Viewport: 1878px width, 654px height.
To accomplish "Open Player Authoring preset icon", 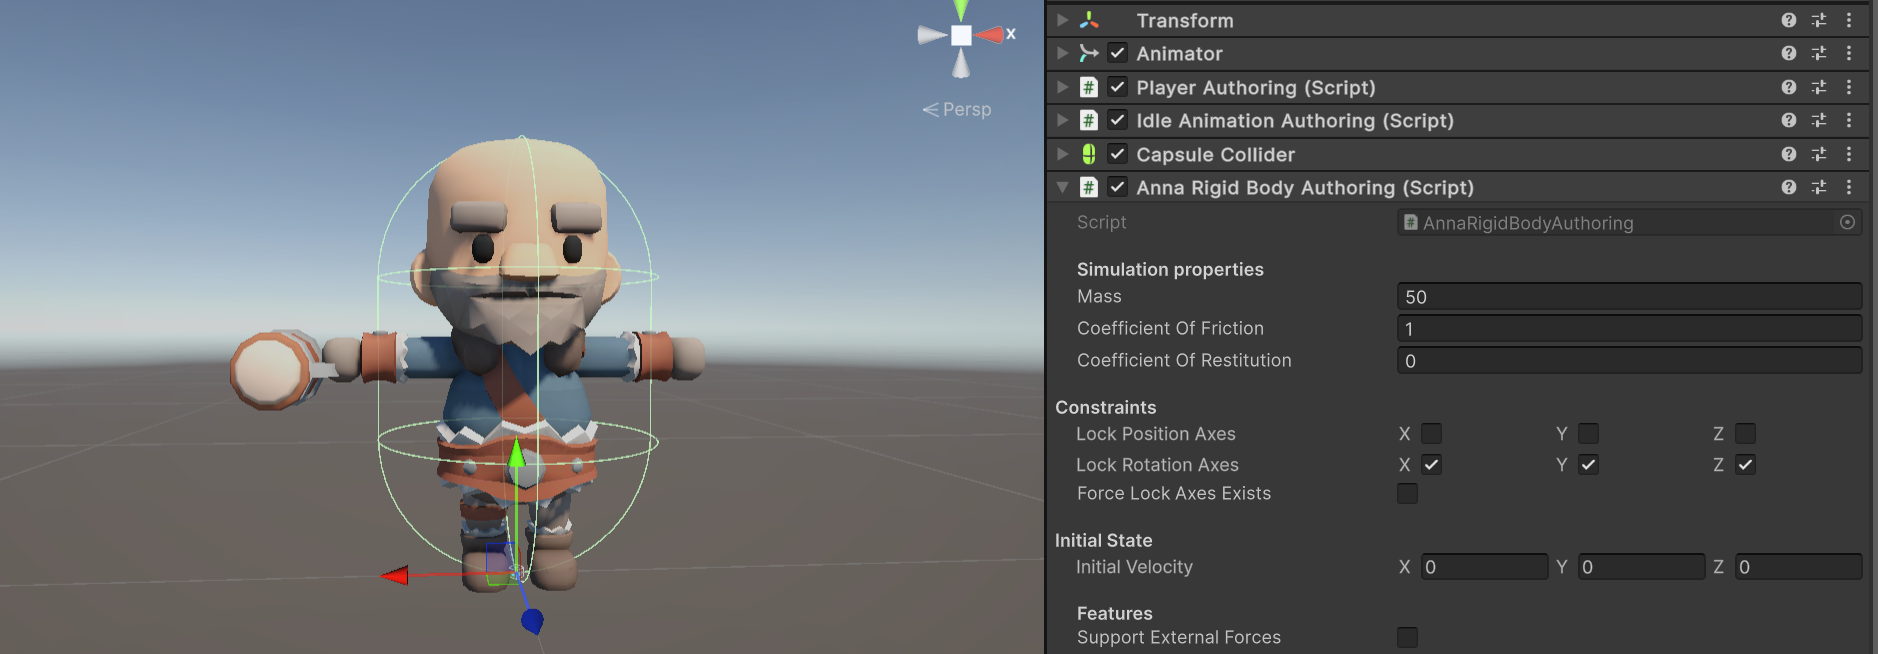I will pos(1819,87).
